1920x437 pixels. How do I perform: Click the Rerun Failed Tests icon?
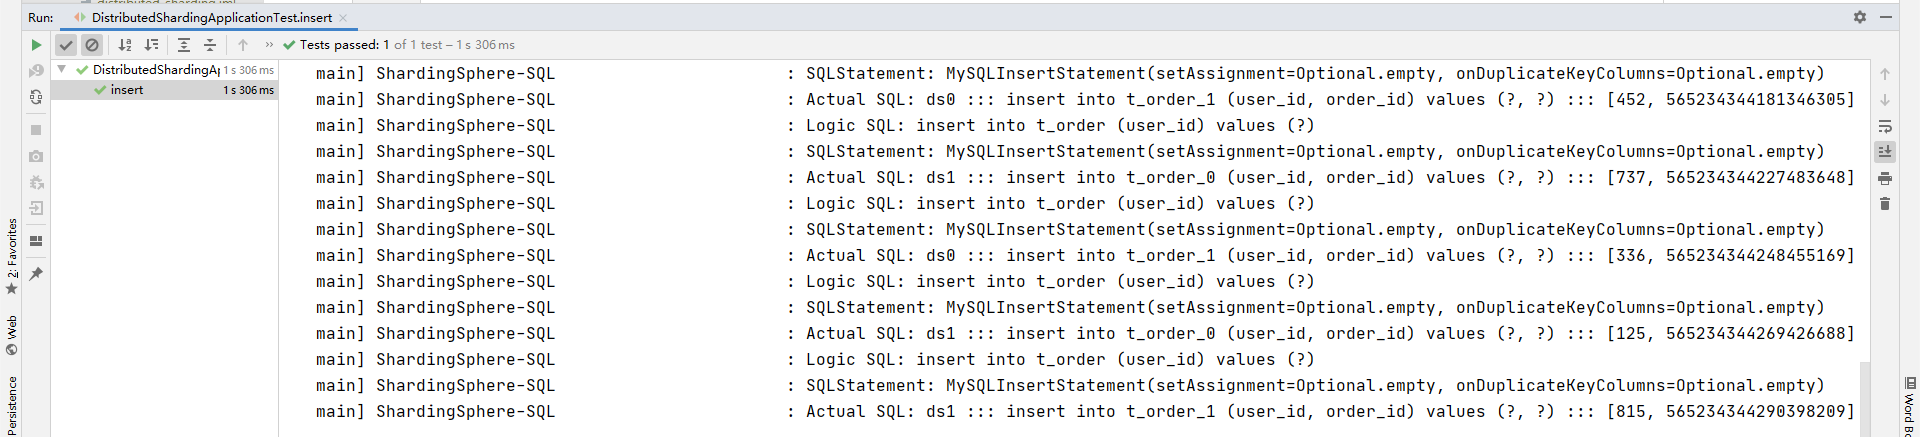36,71
